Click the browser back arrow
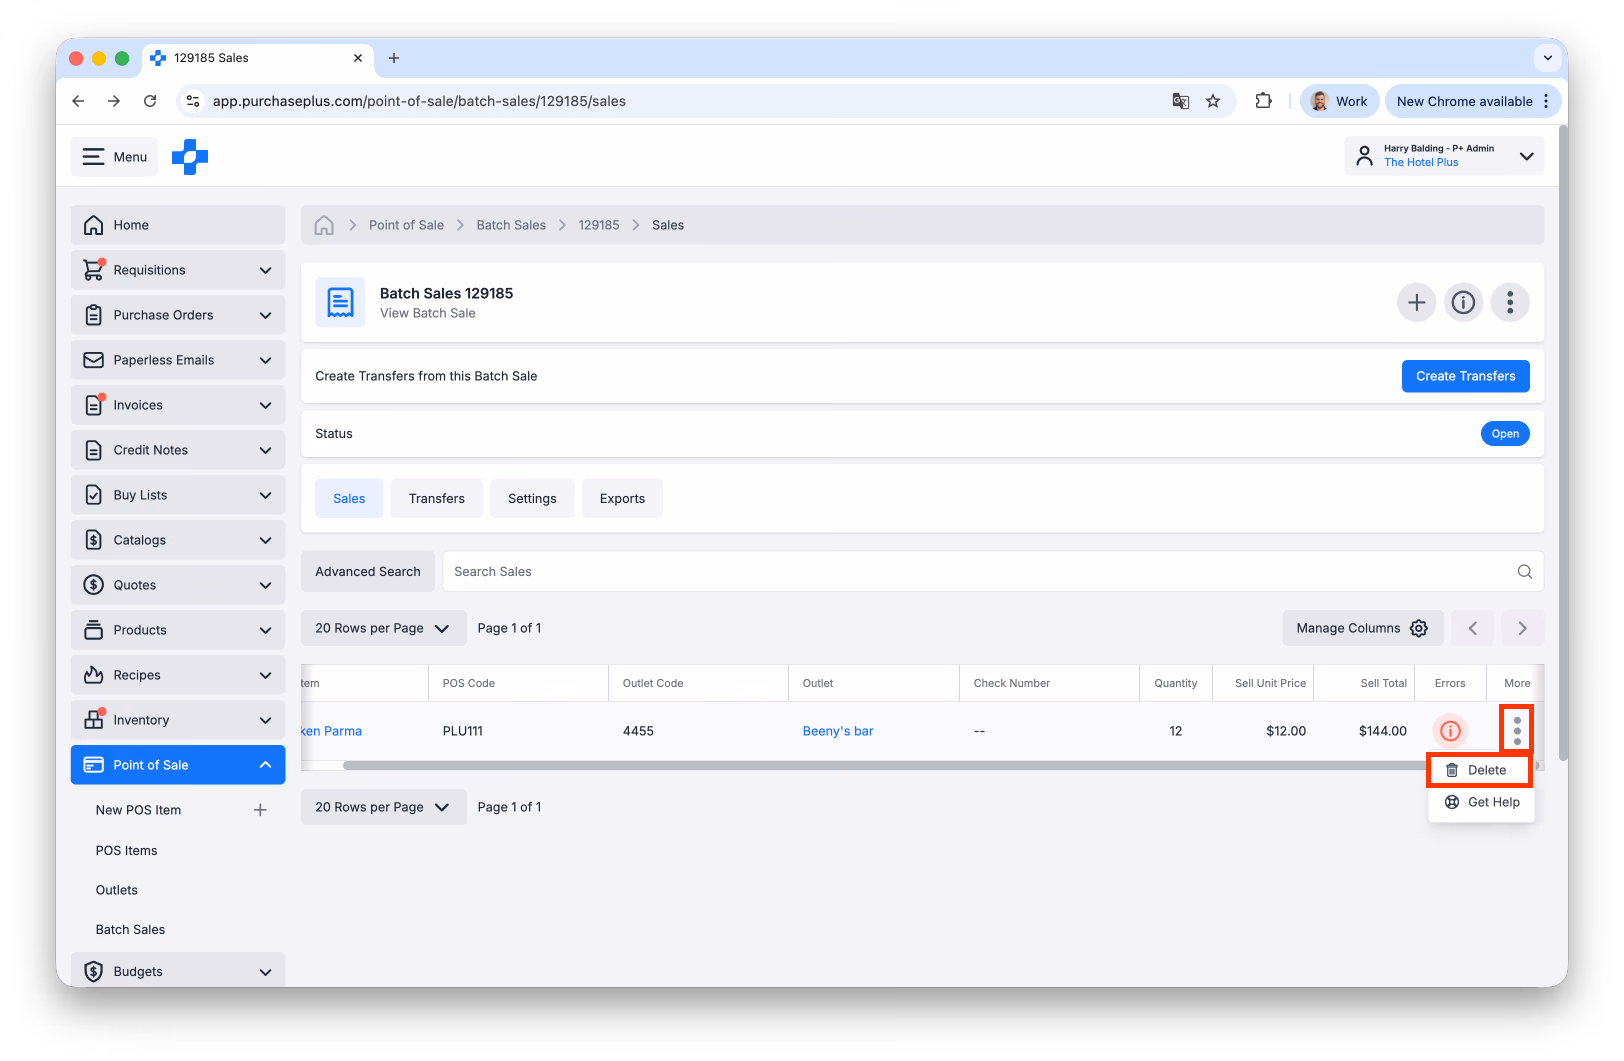 78,101
